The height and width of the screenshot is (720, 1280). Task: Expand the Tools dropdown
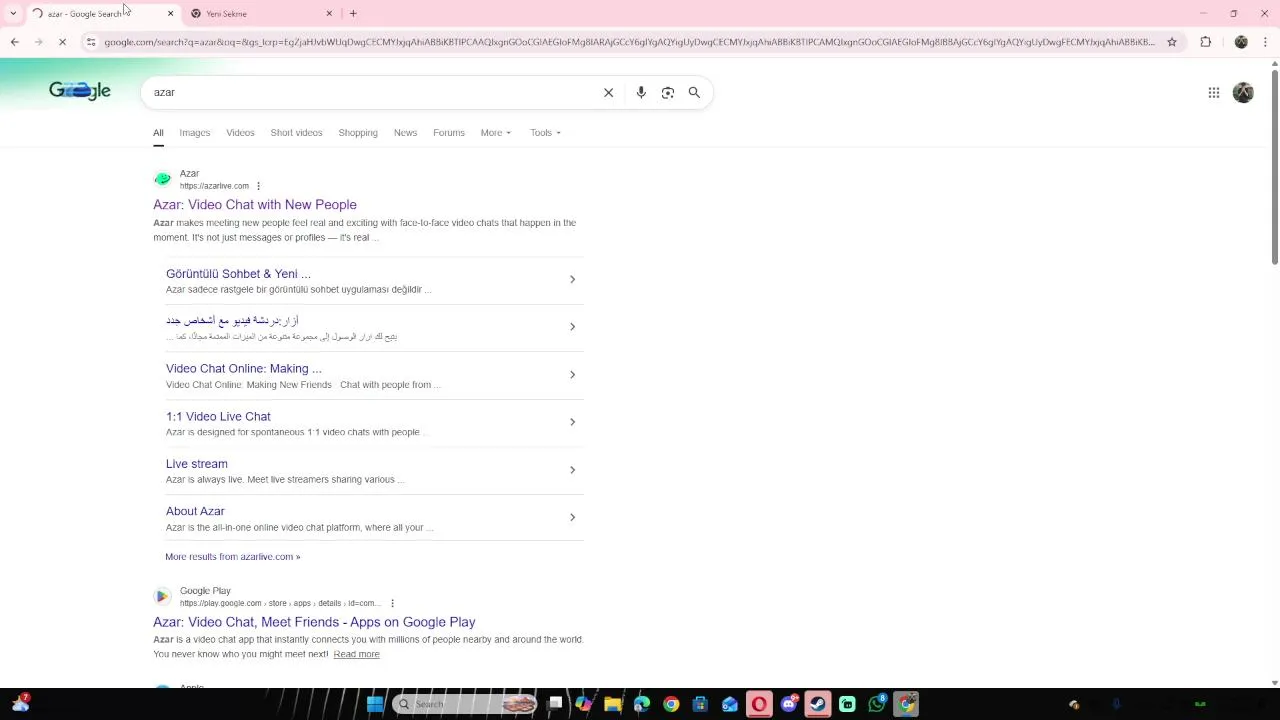point(545,132)
